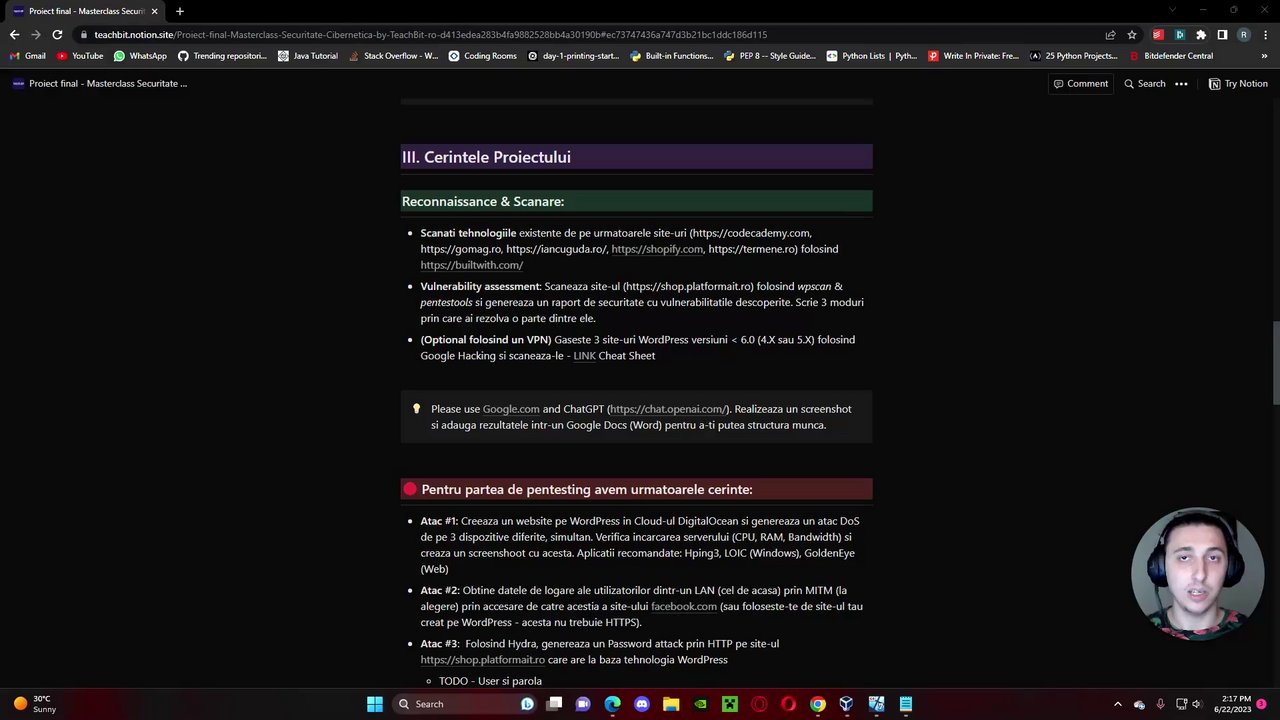
Task: Click the Try Notion button
Action: (x=1238, y=84)
